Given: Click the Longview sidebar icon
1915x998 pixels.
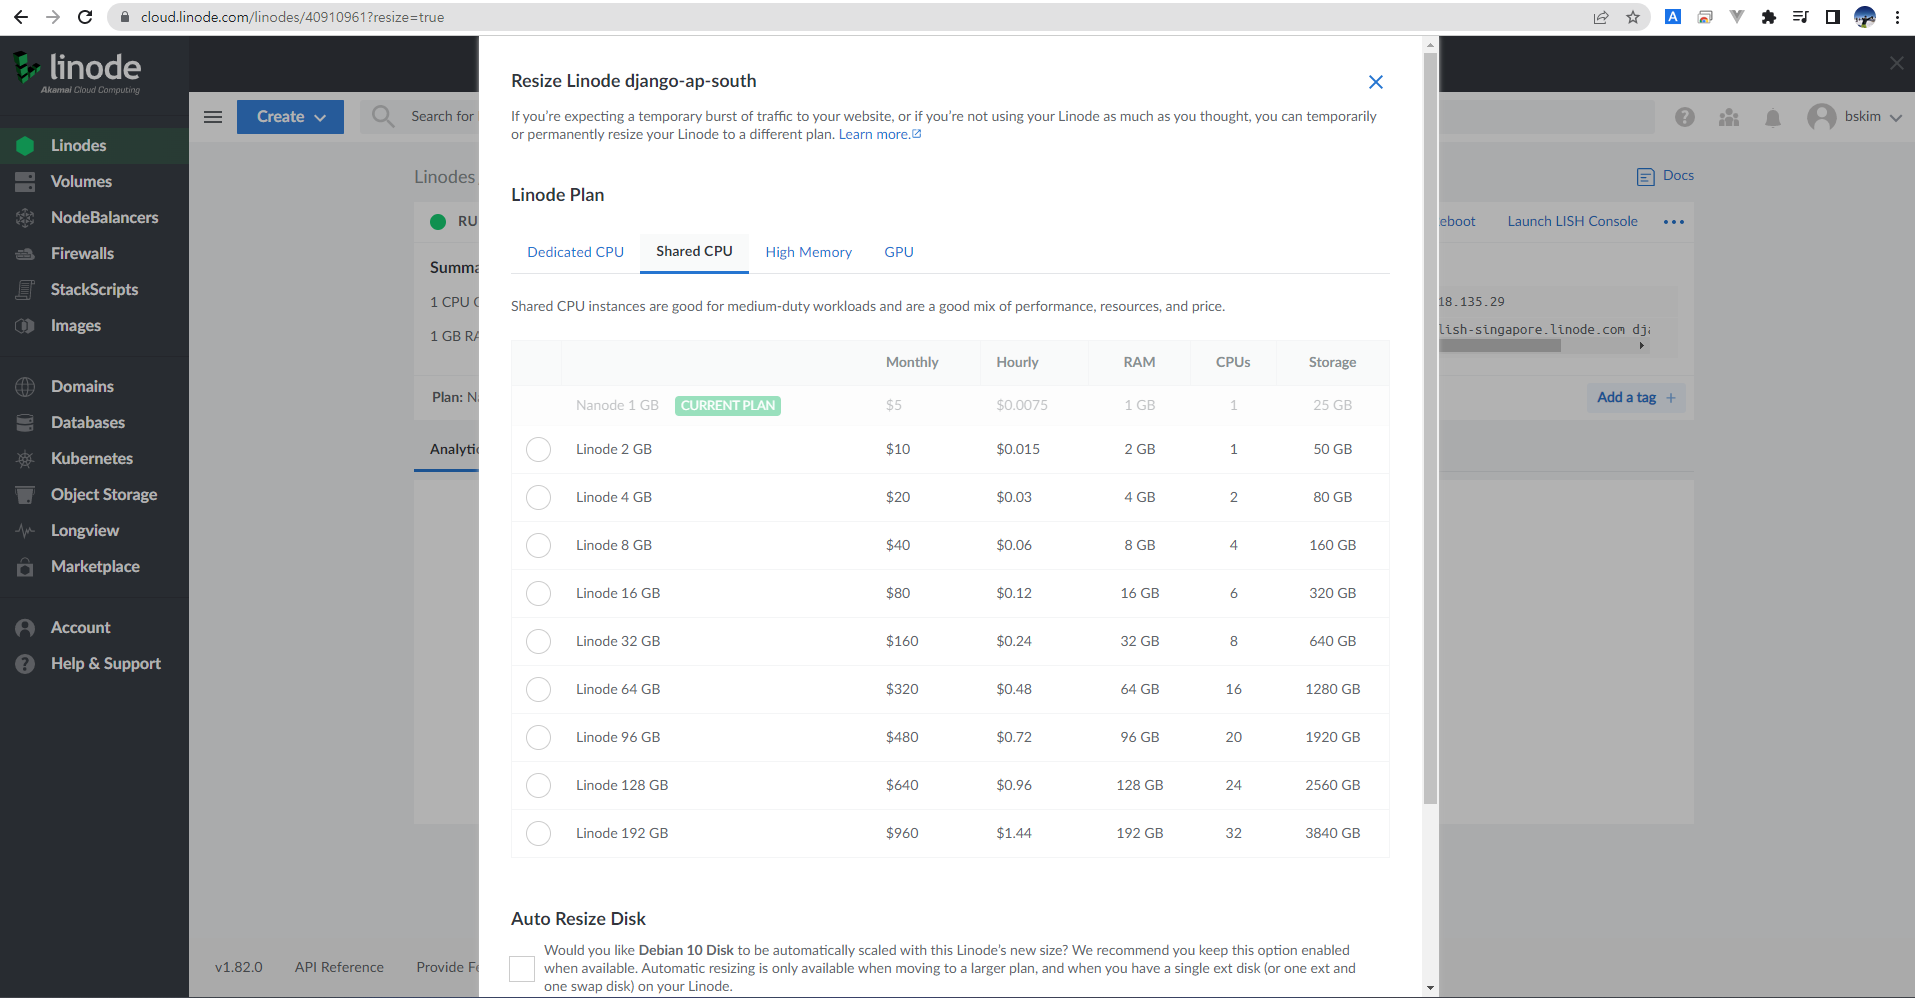Looking at the screenshot, I should tap(25, 531).
